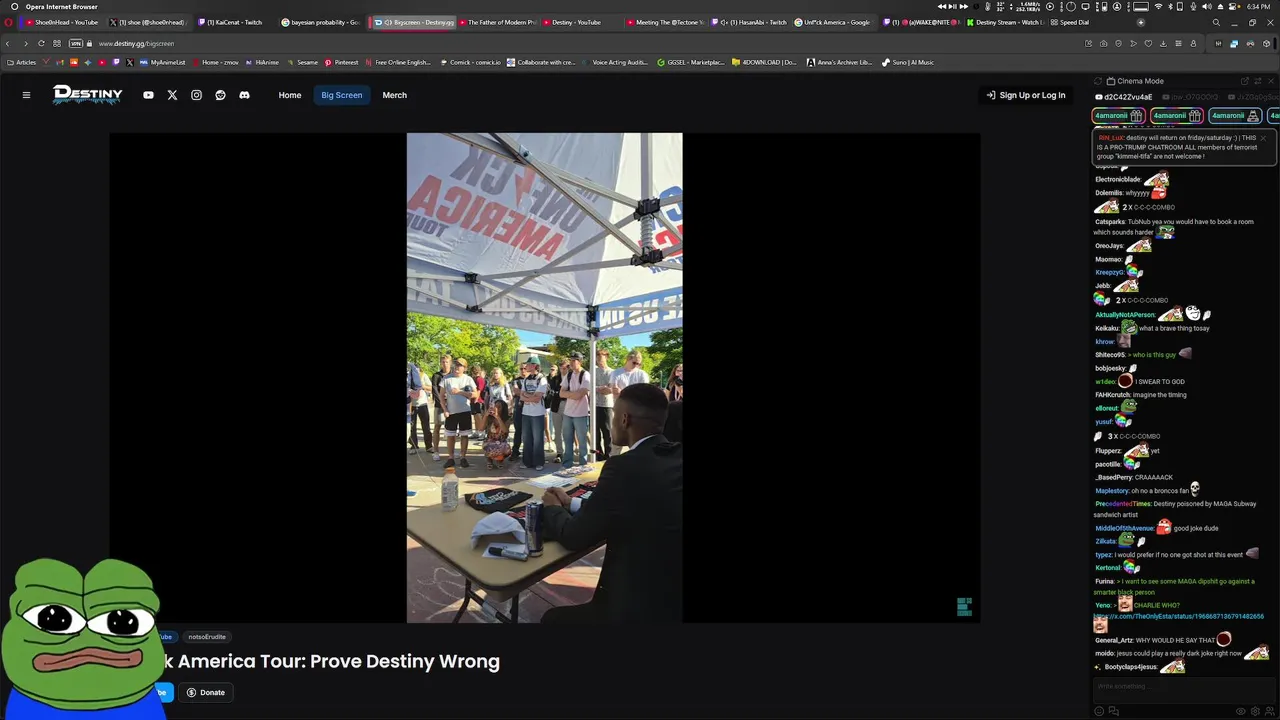
Task: Switch to the KaiCenat Twitch tab
Action: [x=234, y=22]
